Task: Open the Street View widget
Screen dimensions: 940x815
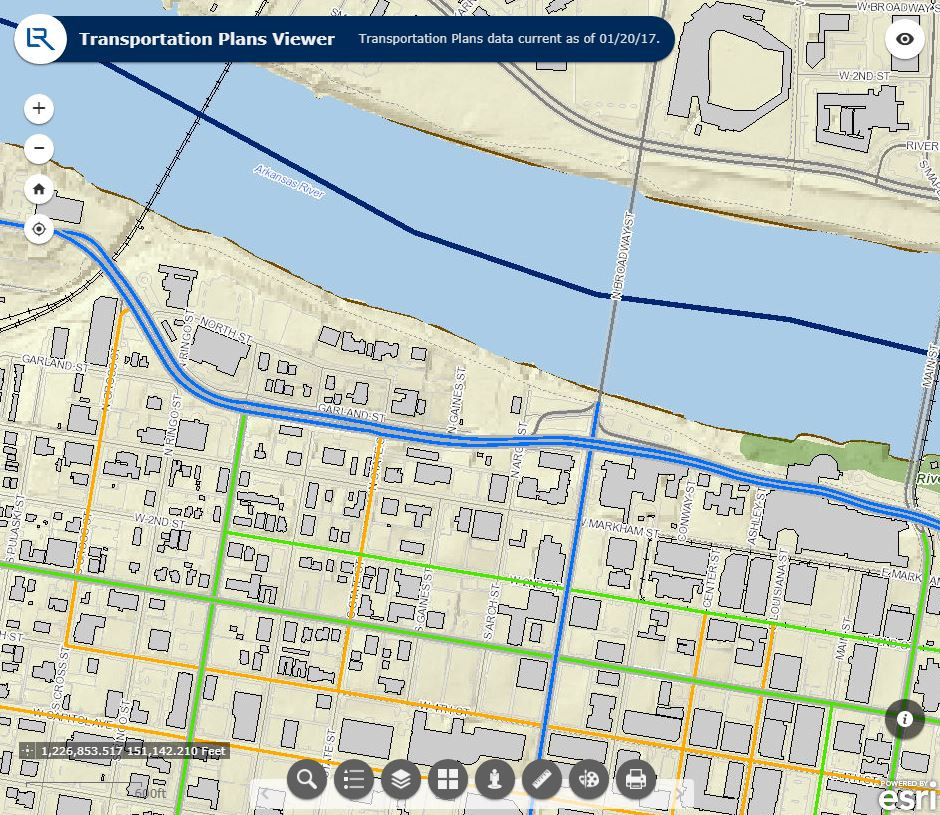Action: pyautogui.click(x=494, y=779)
